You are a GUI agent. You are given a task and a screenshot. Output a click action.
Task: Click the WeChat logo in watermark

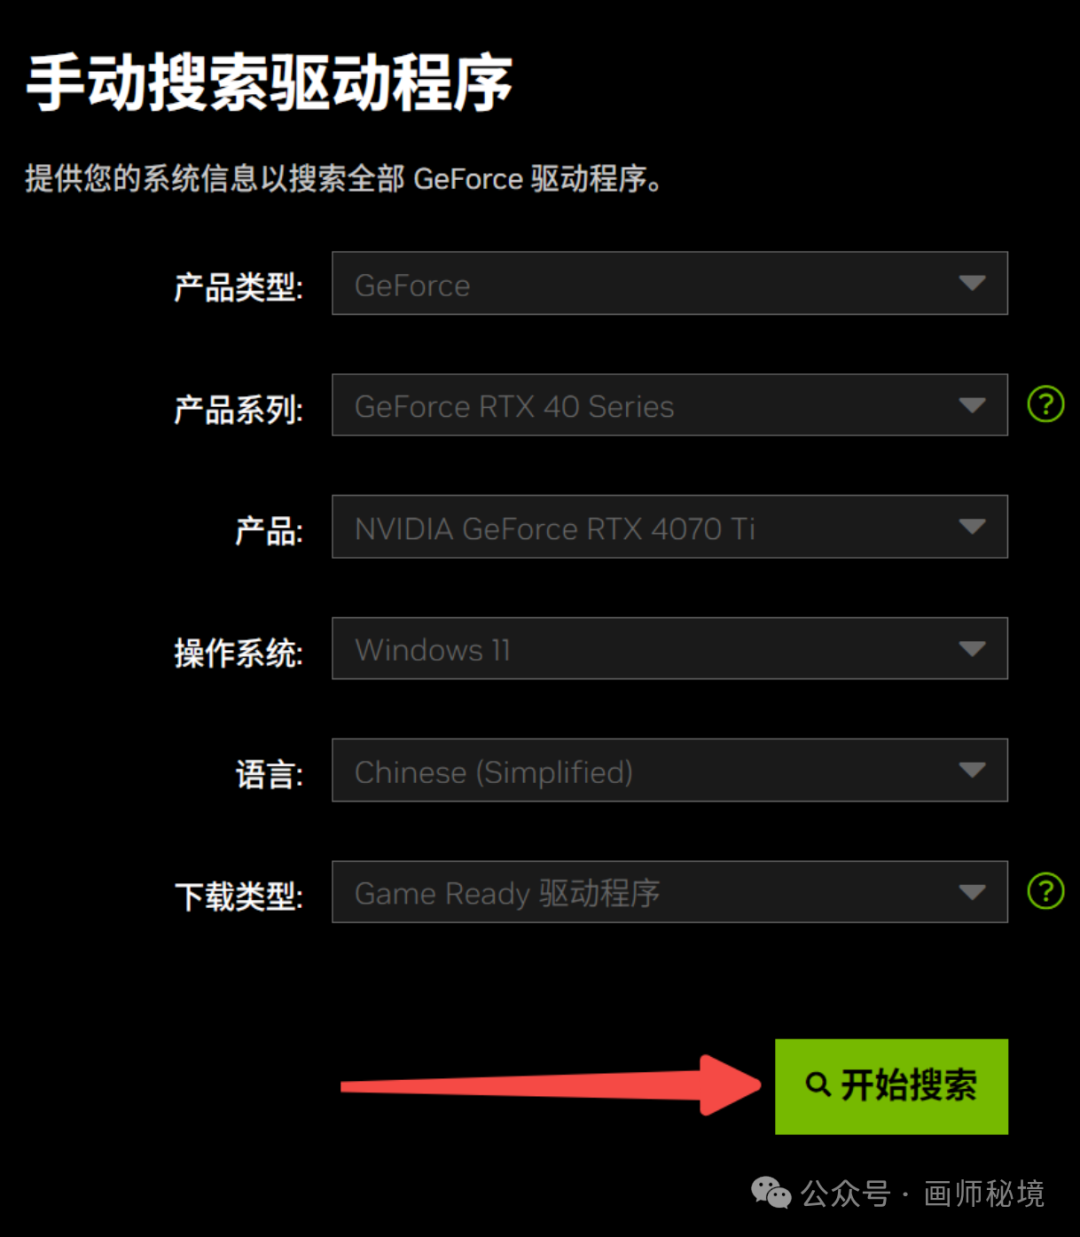click(x=771, y=1192)
